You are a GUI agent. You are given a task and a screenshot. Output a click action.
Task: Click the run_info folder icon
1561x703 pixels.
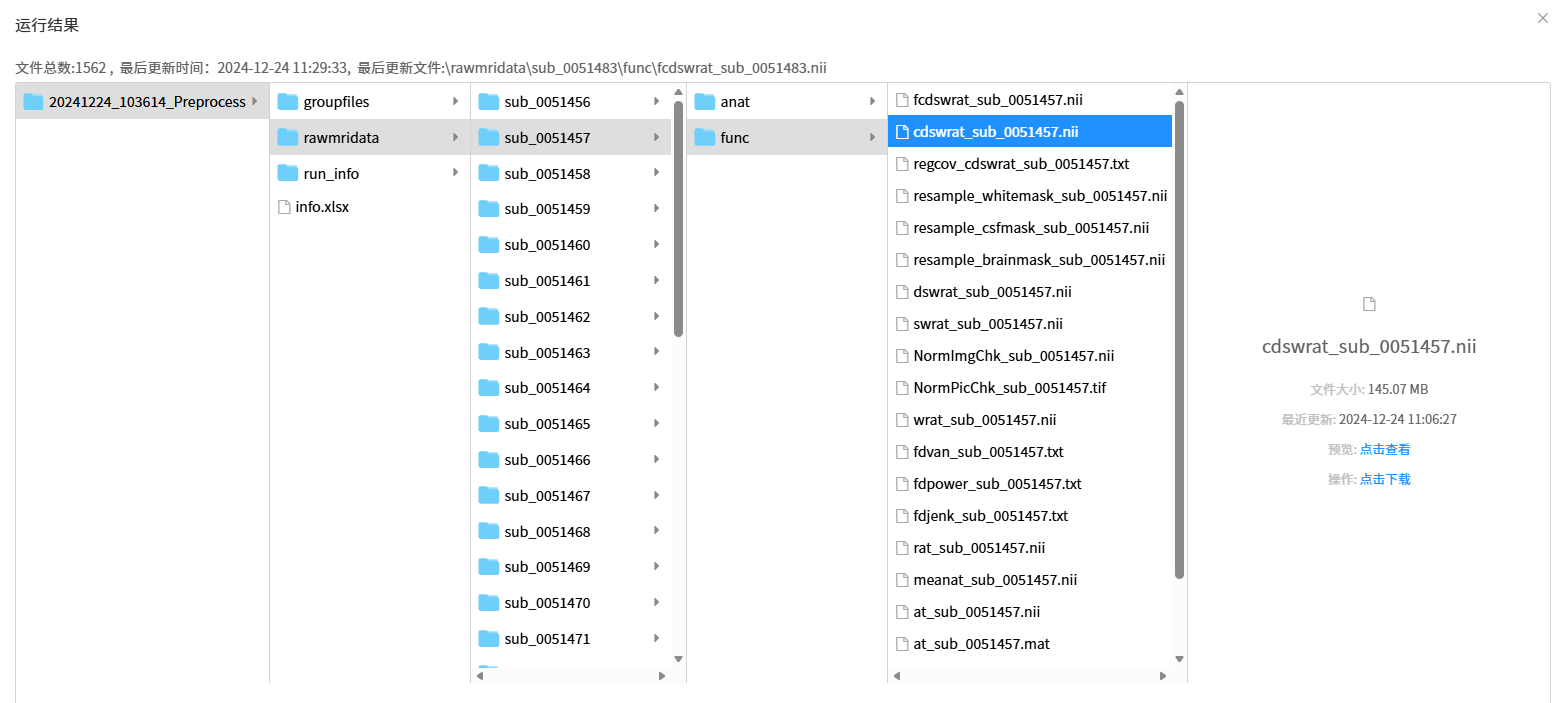click(x=288, y=174)
